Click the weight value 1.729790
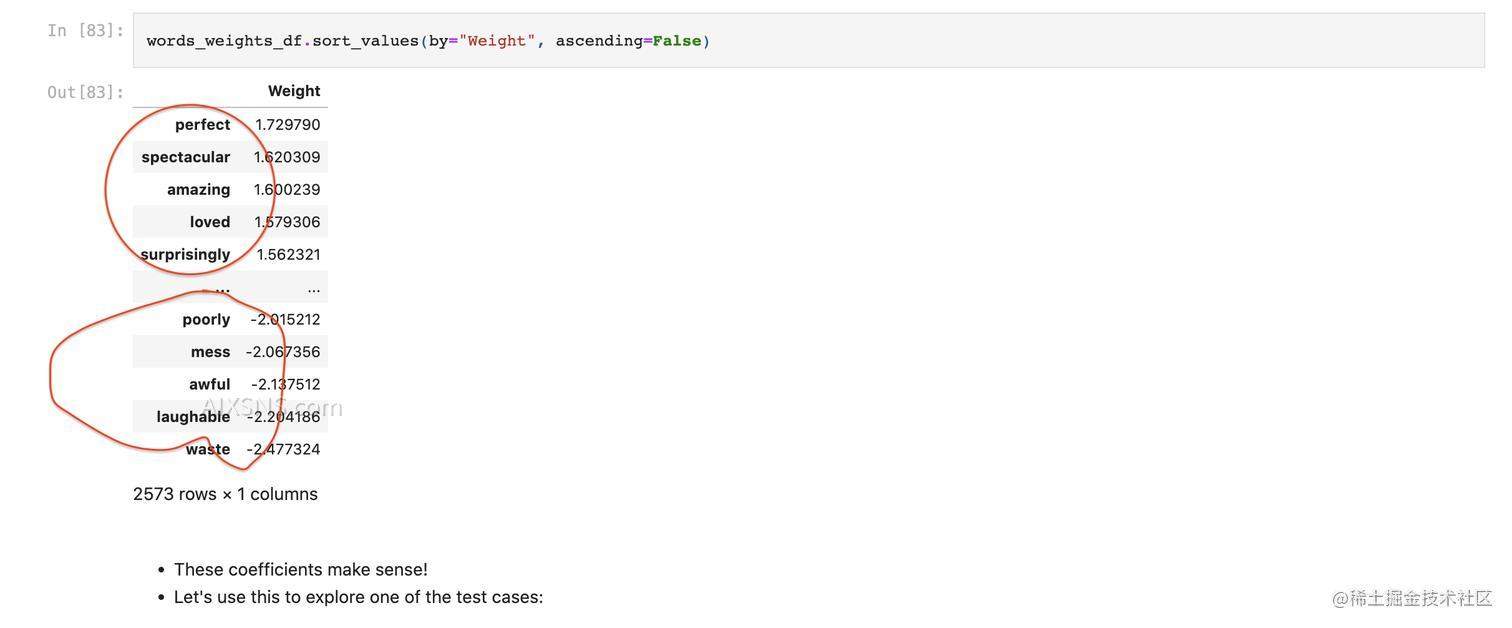The image size is (1512, 628). point(287,125)
